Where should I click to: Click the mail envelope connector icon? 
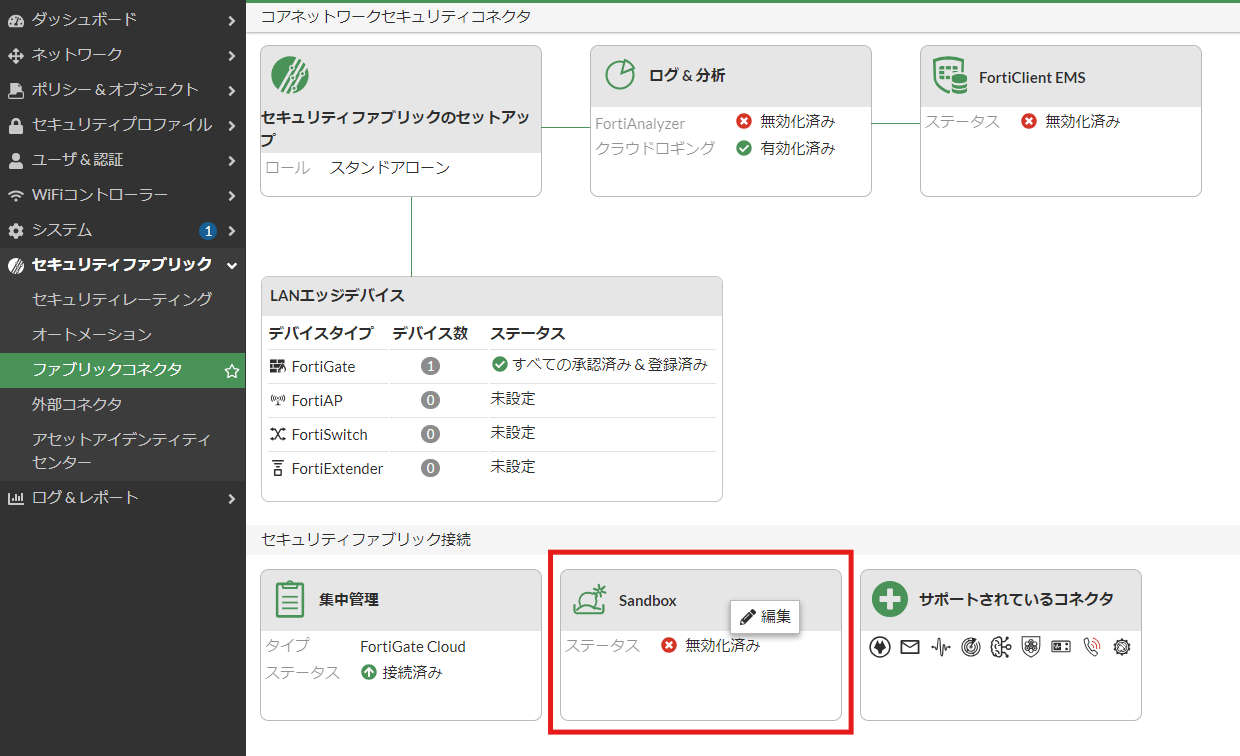coord(910,647)
